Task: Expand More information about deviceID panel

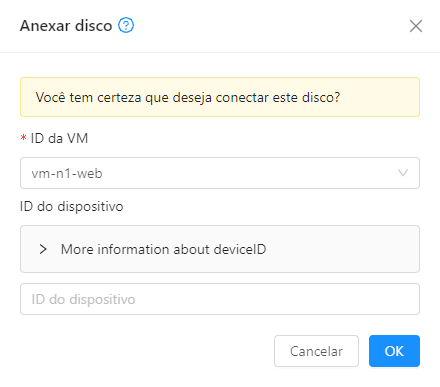Action: [x=220, y=249]
